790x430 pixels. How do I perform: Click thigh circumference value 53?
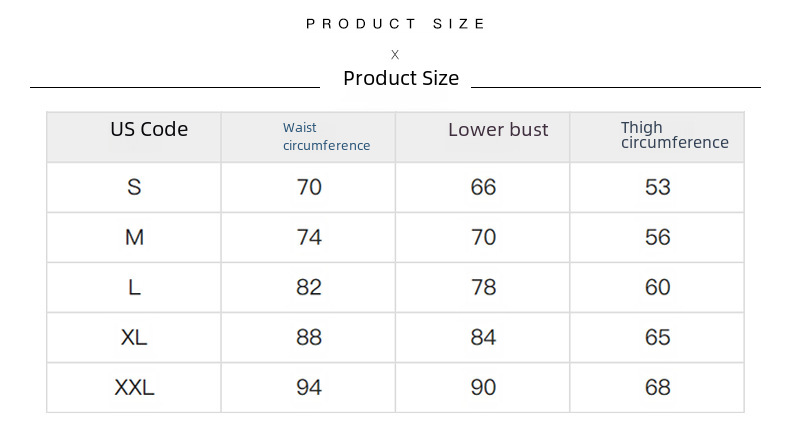[657, 187]
